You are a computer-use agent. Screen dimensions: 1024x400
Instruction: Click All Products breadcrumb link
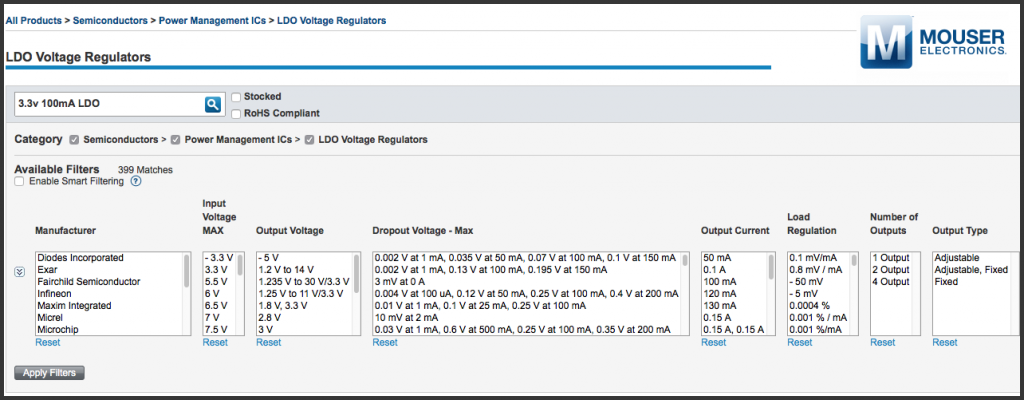coord(33,21)
